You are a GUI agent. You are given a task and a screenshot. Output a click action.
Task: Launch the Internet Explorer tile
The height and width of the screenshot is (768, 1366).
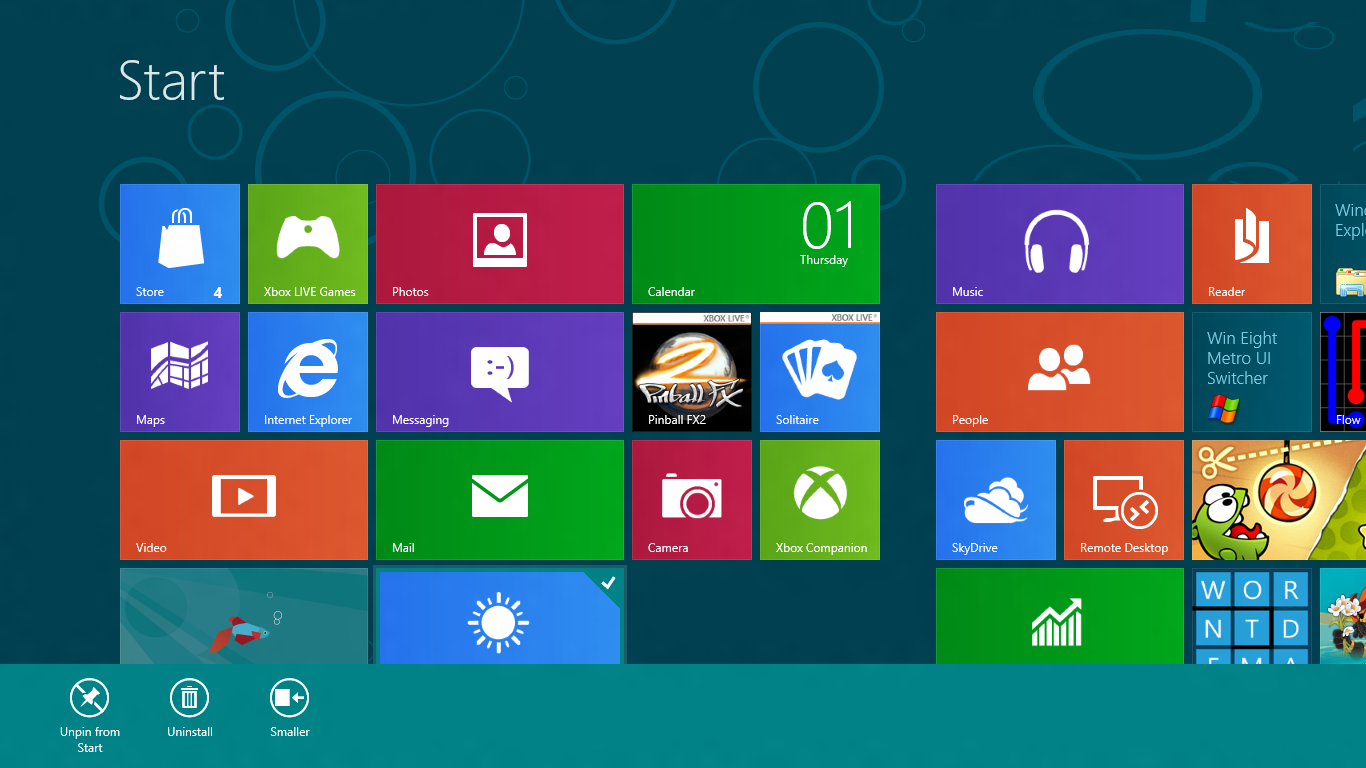tap(308, 372)
